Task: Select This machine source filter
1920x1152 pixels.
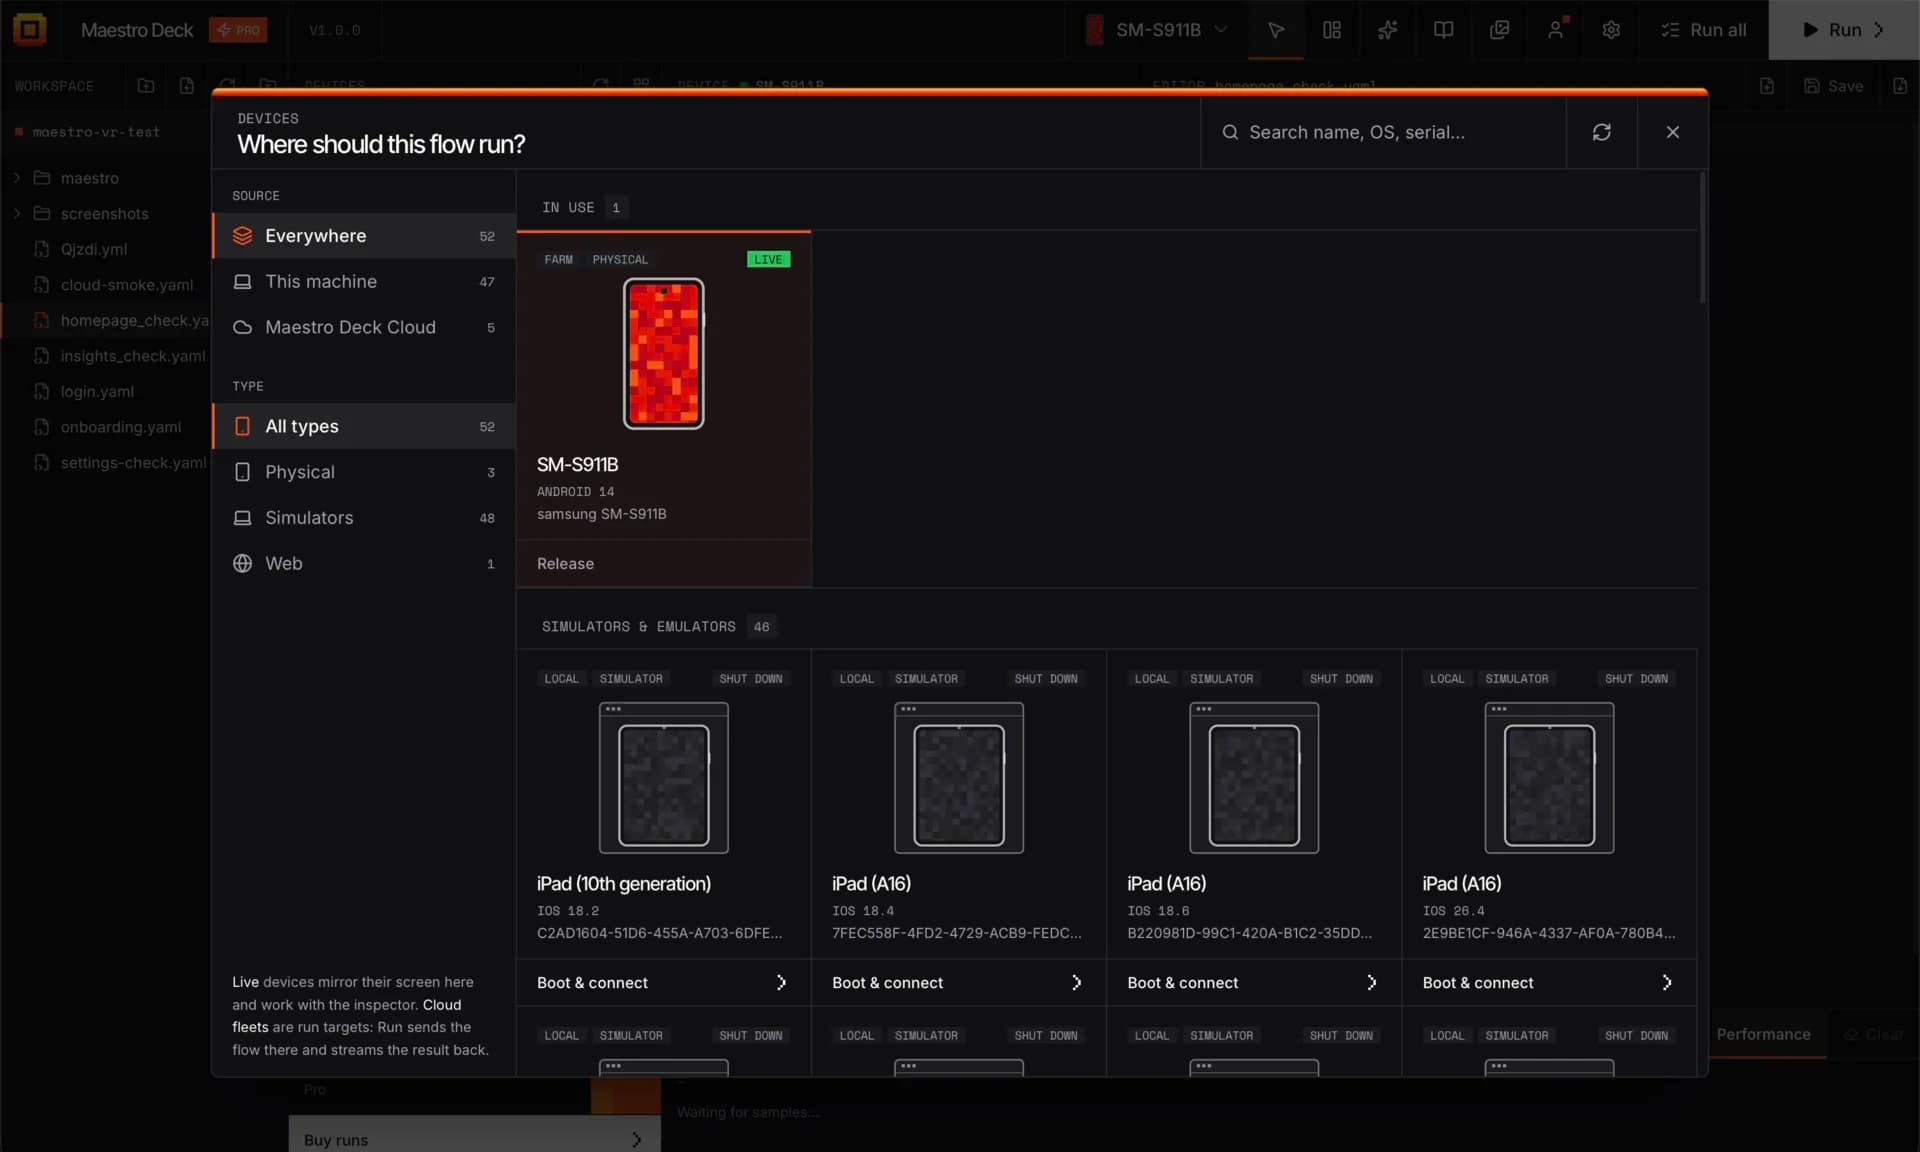Action: (364, 282)
